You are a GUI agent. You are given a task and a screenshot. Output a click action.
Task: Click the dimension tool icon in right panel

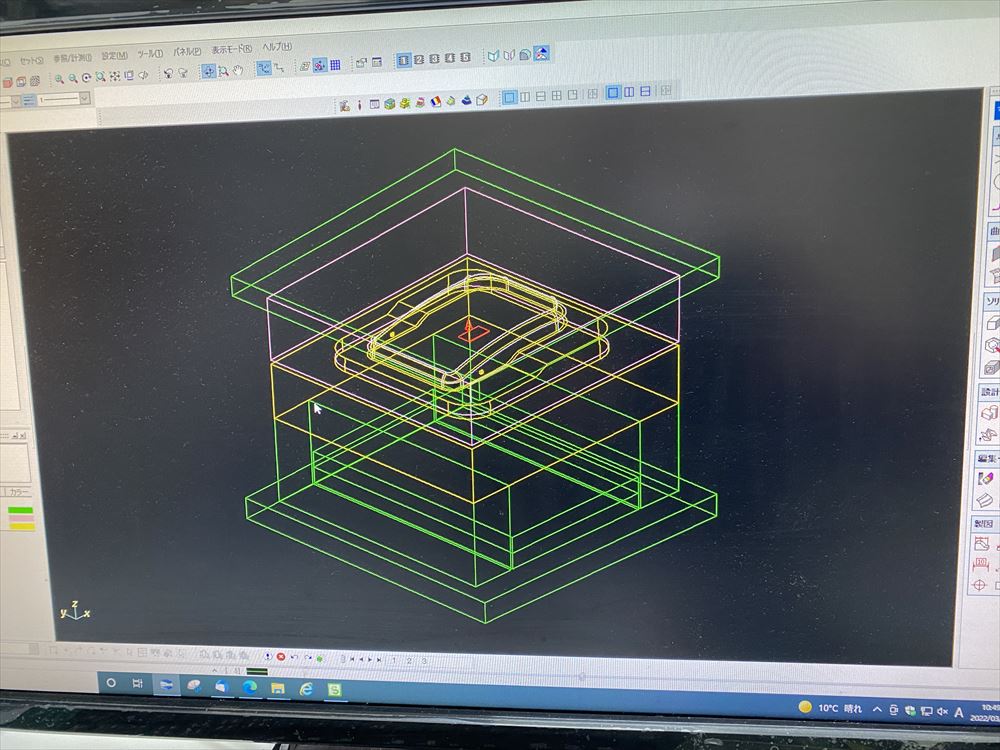pos(981,564)
